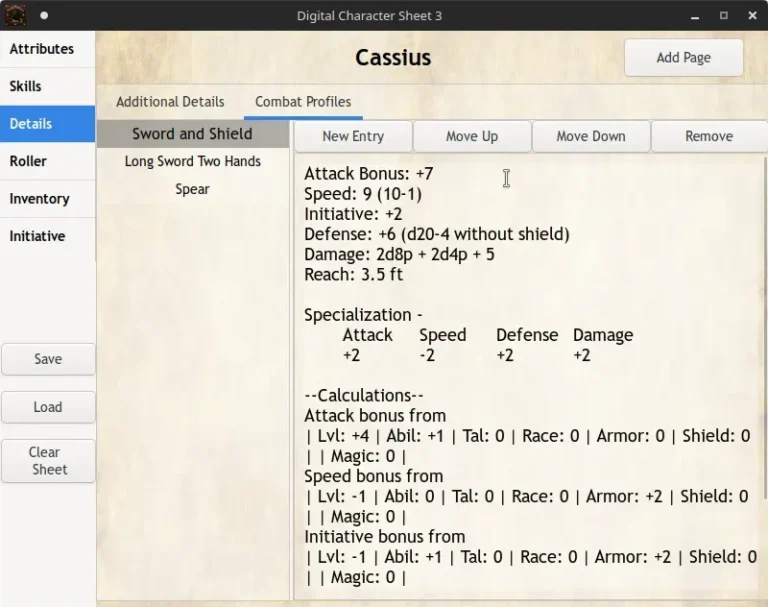Minimize the Digital Character Sheet window
The width and height of the screenshot is (768, 607).
[x=695, y=16]
